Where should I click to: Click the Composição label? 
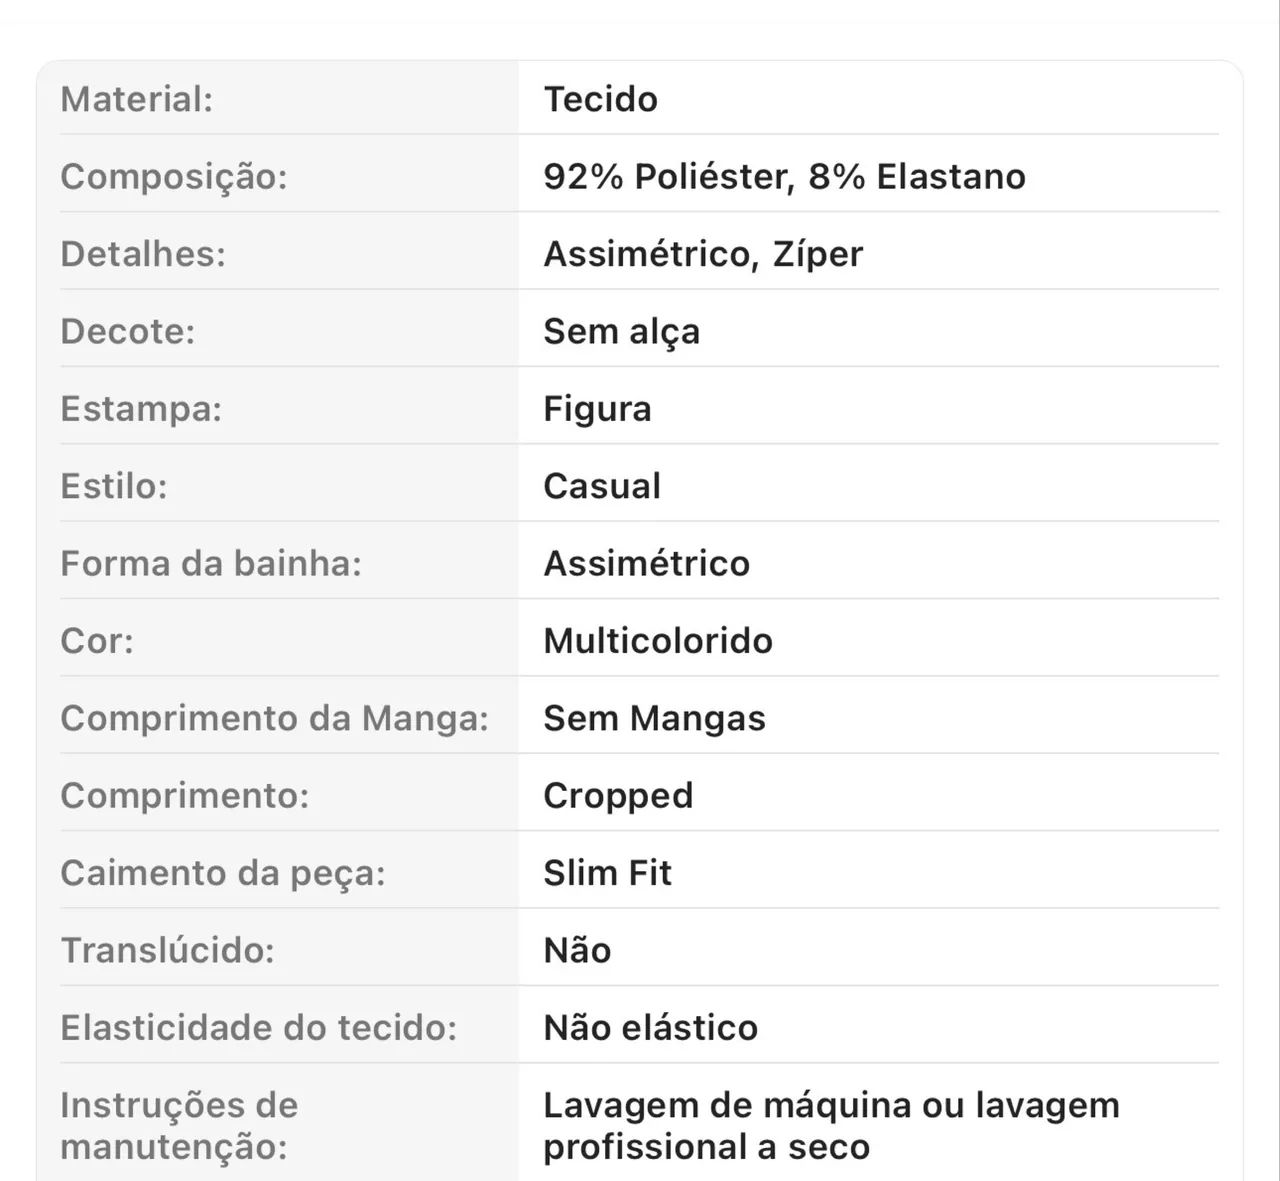[174, 178]
